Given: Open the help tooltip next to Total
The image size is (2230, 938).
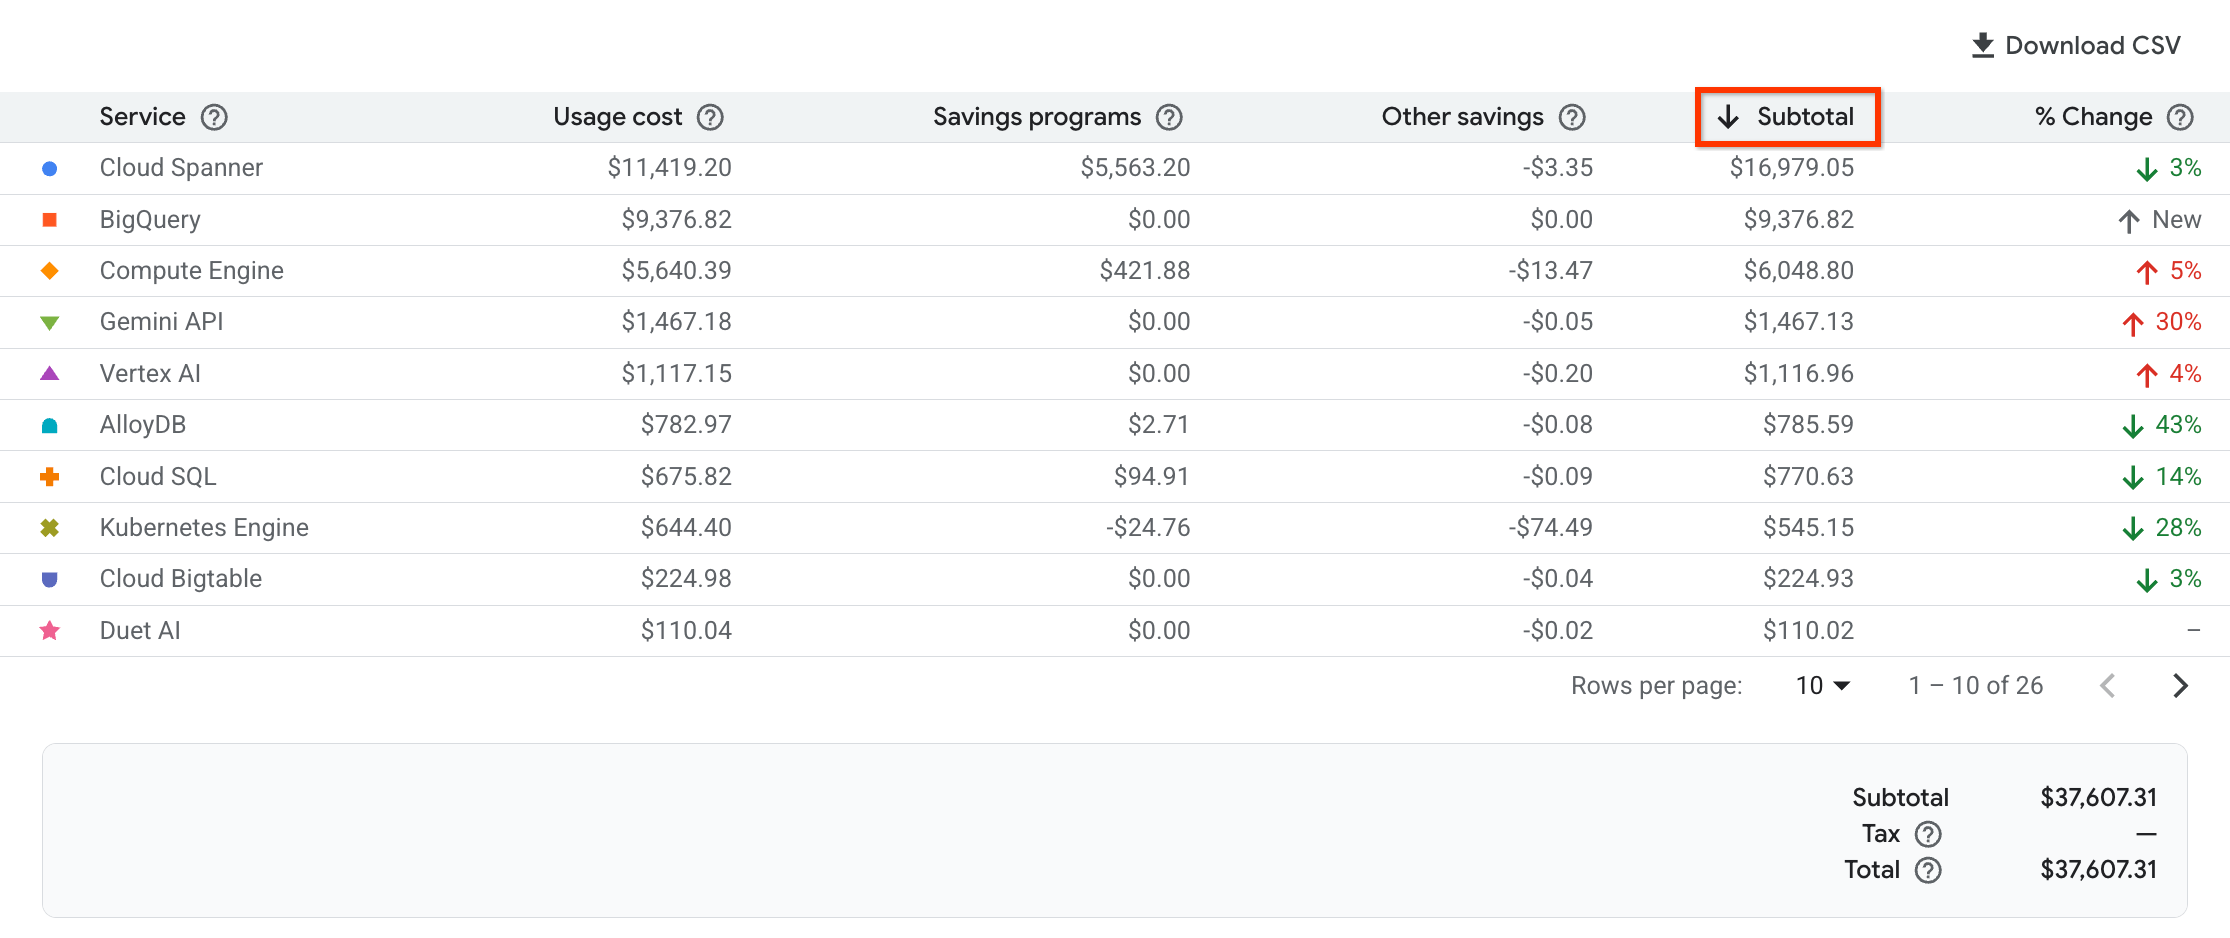Looking at the screenshot, I should coord(1929,870).
